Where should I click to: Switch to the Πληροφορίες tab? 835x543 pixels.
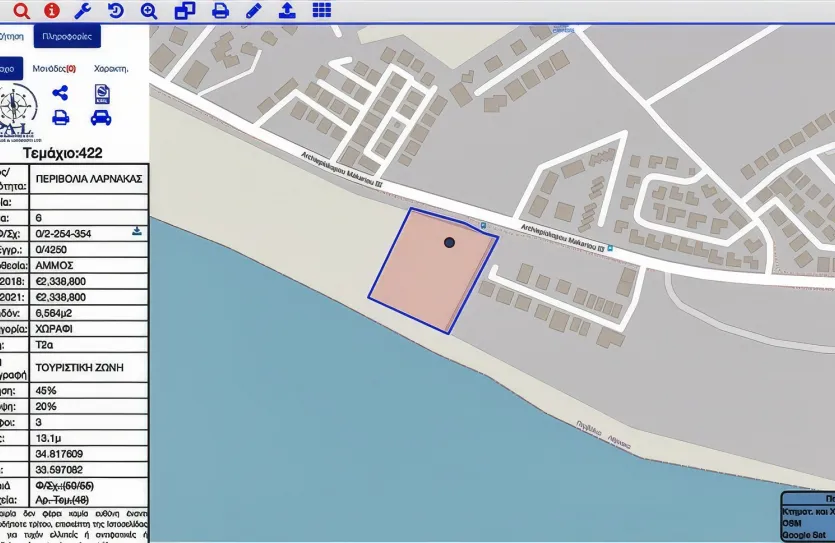point(67,36)
